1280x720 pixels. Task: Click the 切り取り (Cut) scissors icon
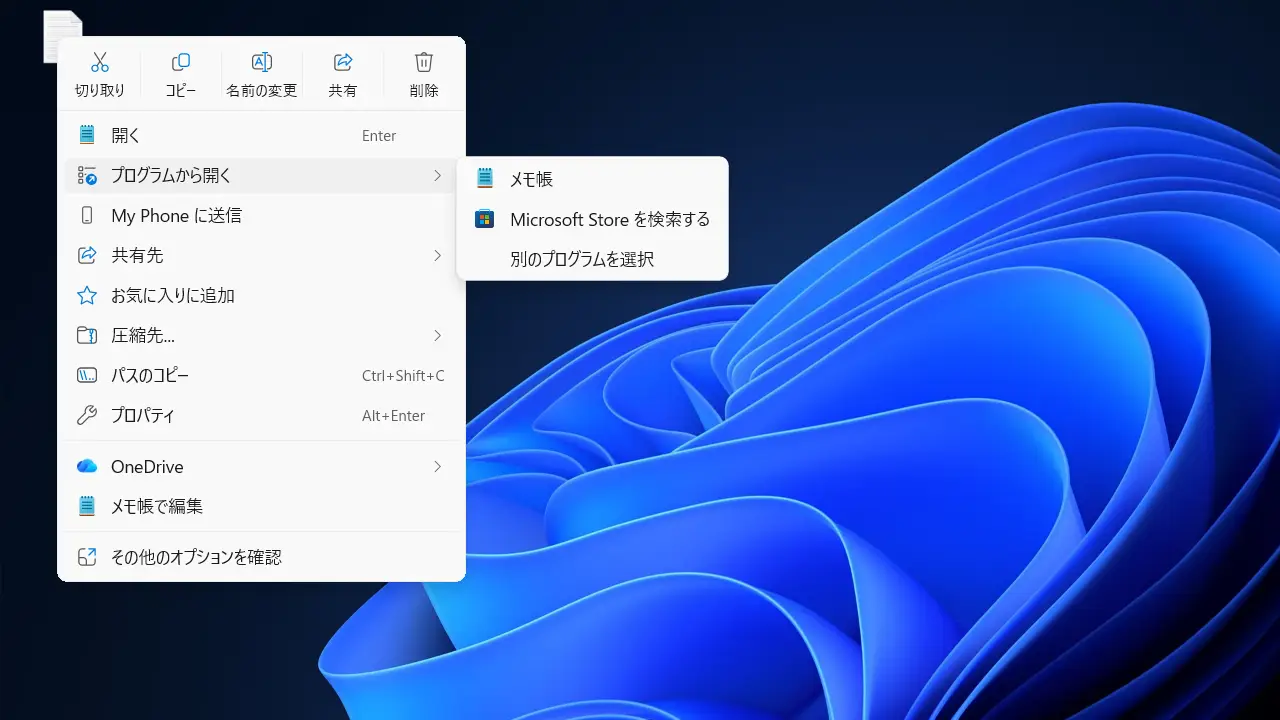click(x=100, y=63)
